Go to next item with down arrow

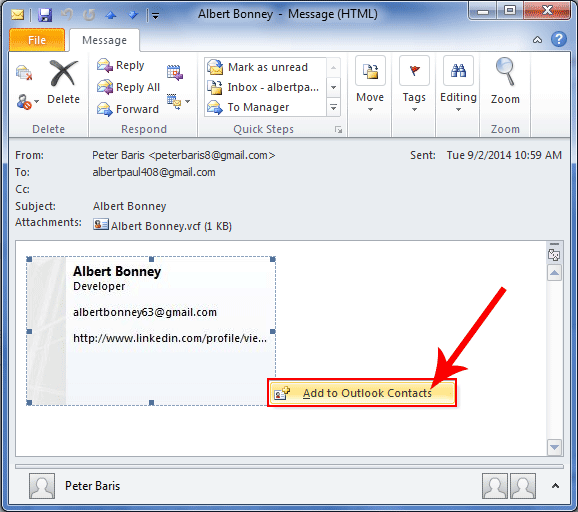pos(133,15)
